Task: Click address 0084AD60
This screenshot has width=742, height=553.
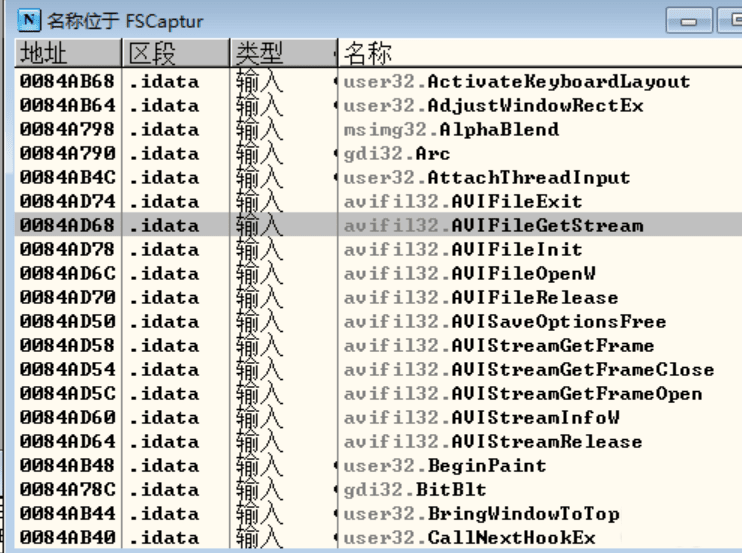Action: tap(67, 418)
